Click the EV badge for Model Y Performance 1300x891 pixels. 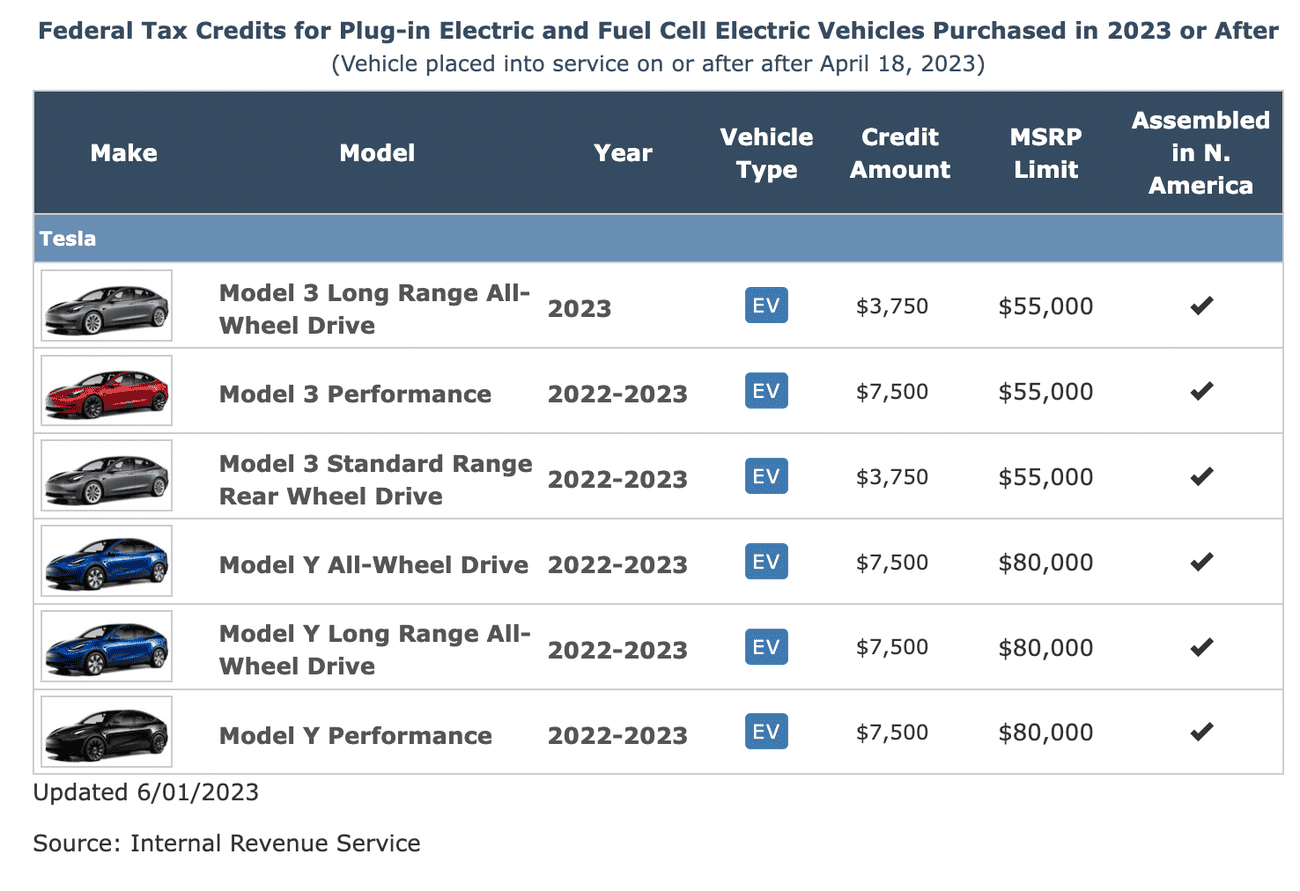point(766,732)
